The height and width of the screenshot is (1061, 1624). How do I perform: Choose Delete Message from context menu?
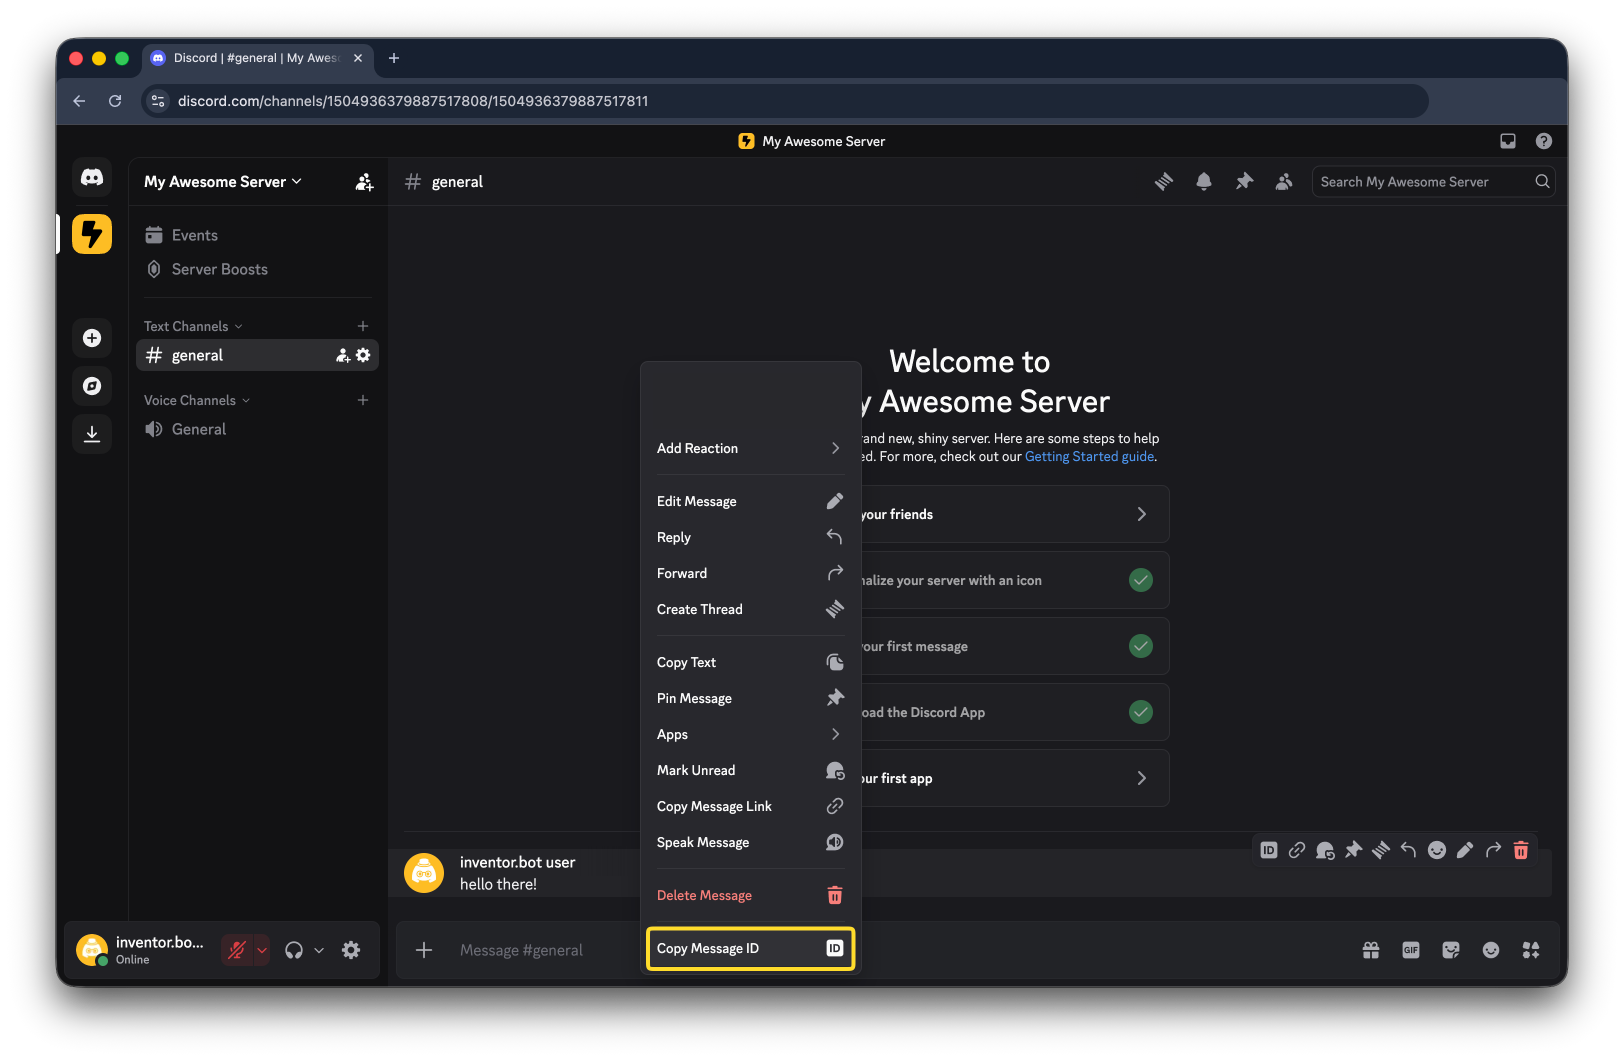[750, 895]
